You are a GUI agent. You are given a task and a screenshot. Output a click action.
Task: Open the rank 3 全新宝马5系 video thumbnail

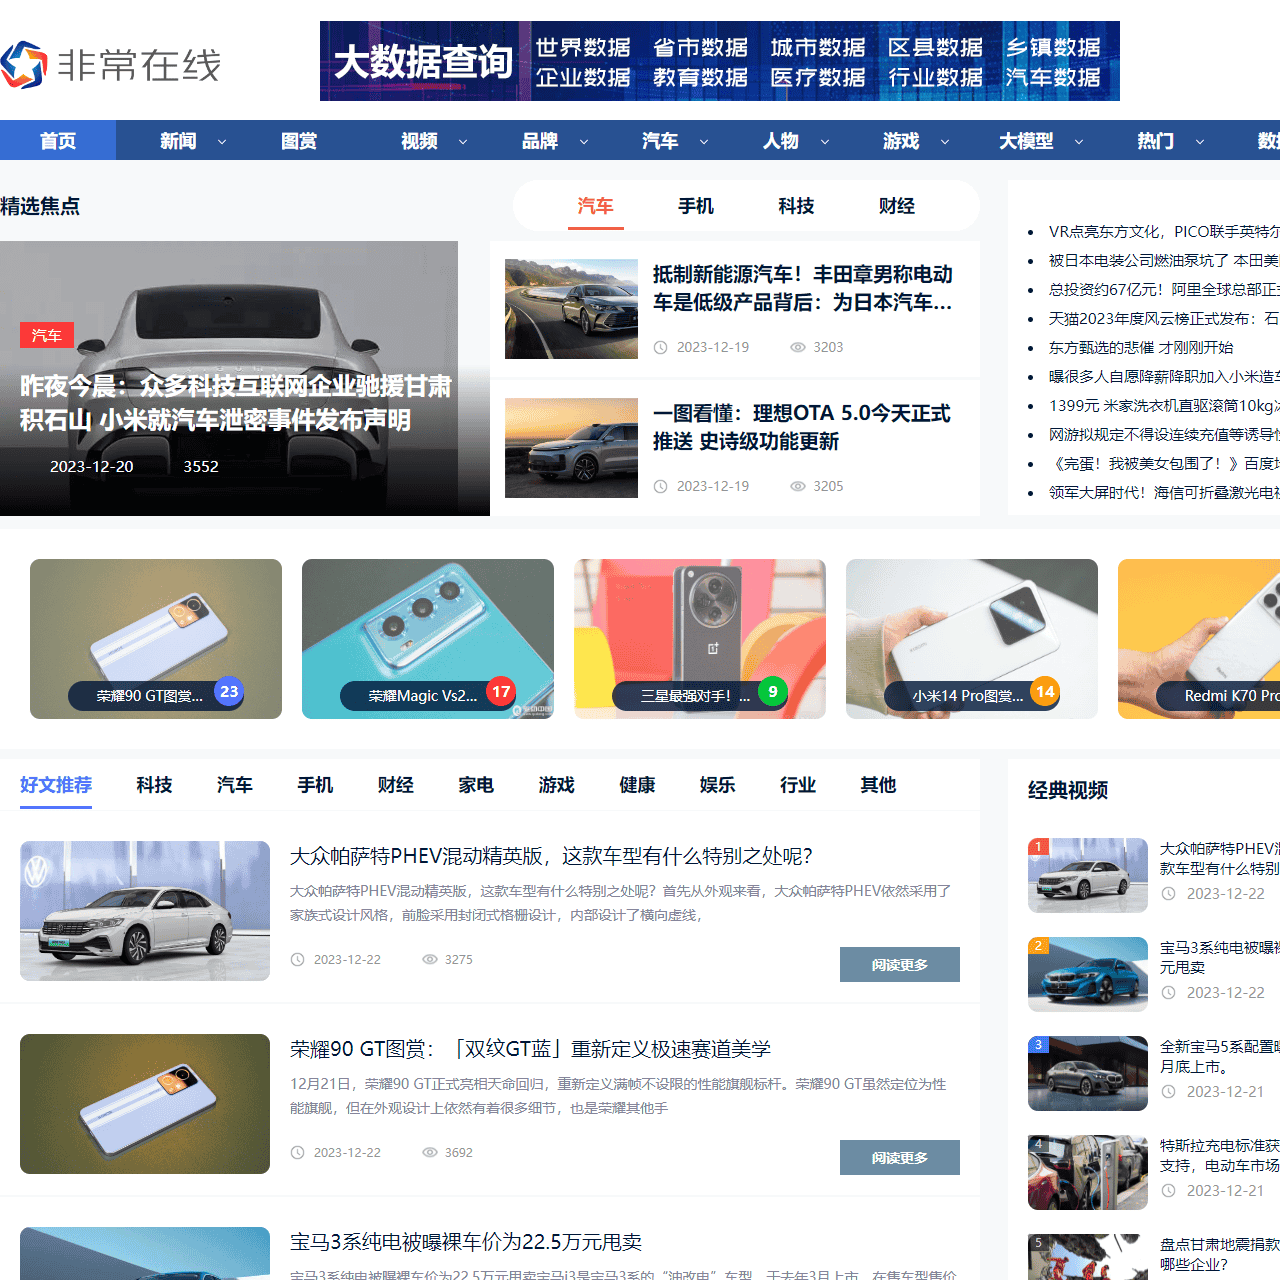coord(1088,1073)
